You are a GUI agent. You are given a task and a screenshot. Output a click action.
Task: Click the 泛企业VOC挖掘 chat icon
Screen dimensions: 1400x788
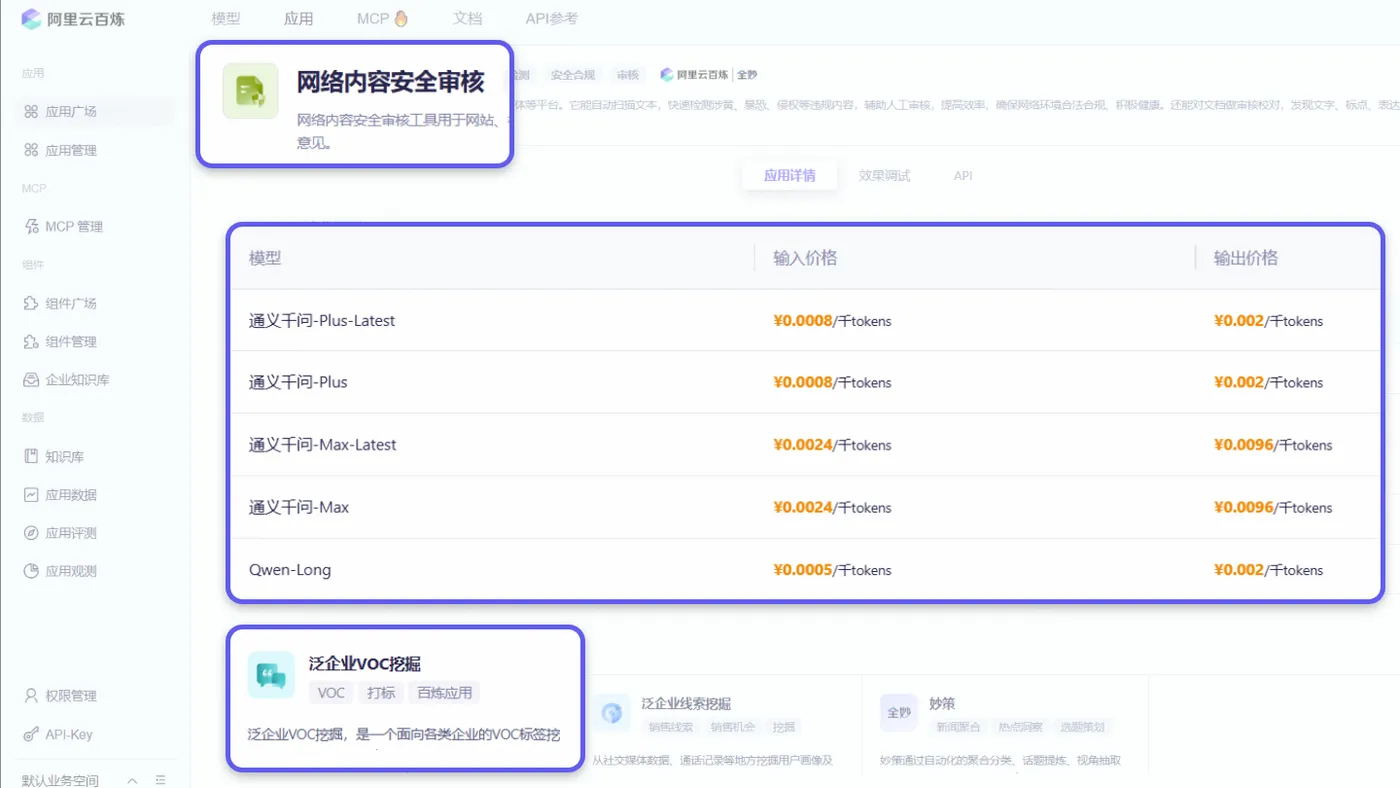coord(271,675)
